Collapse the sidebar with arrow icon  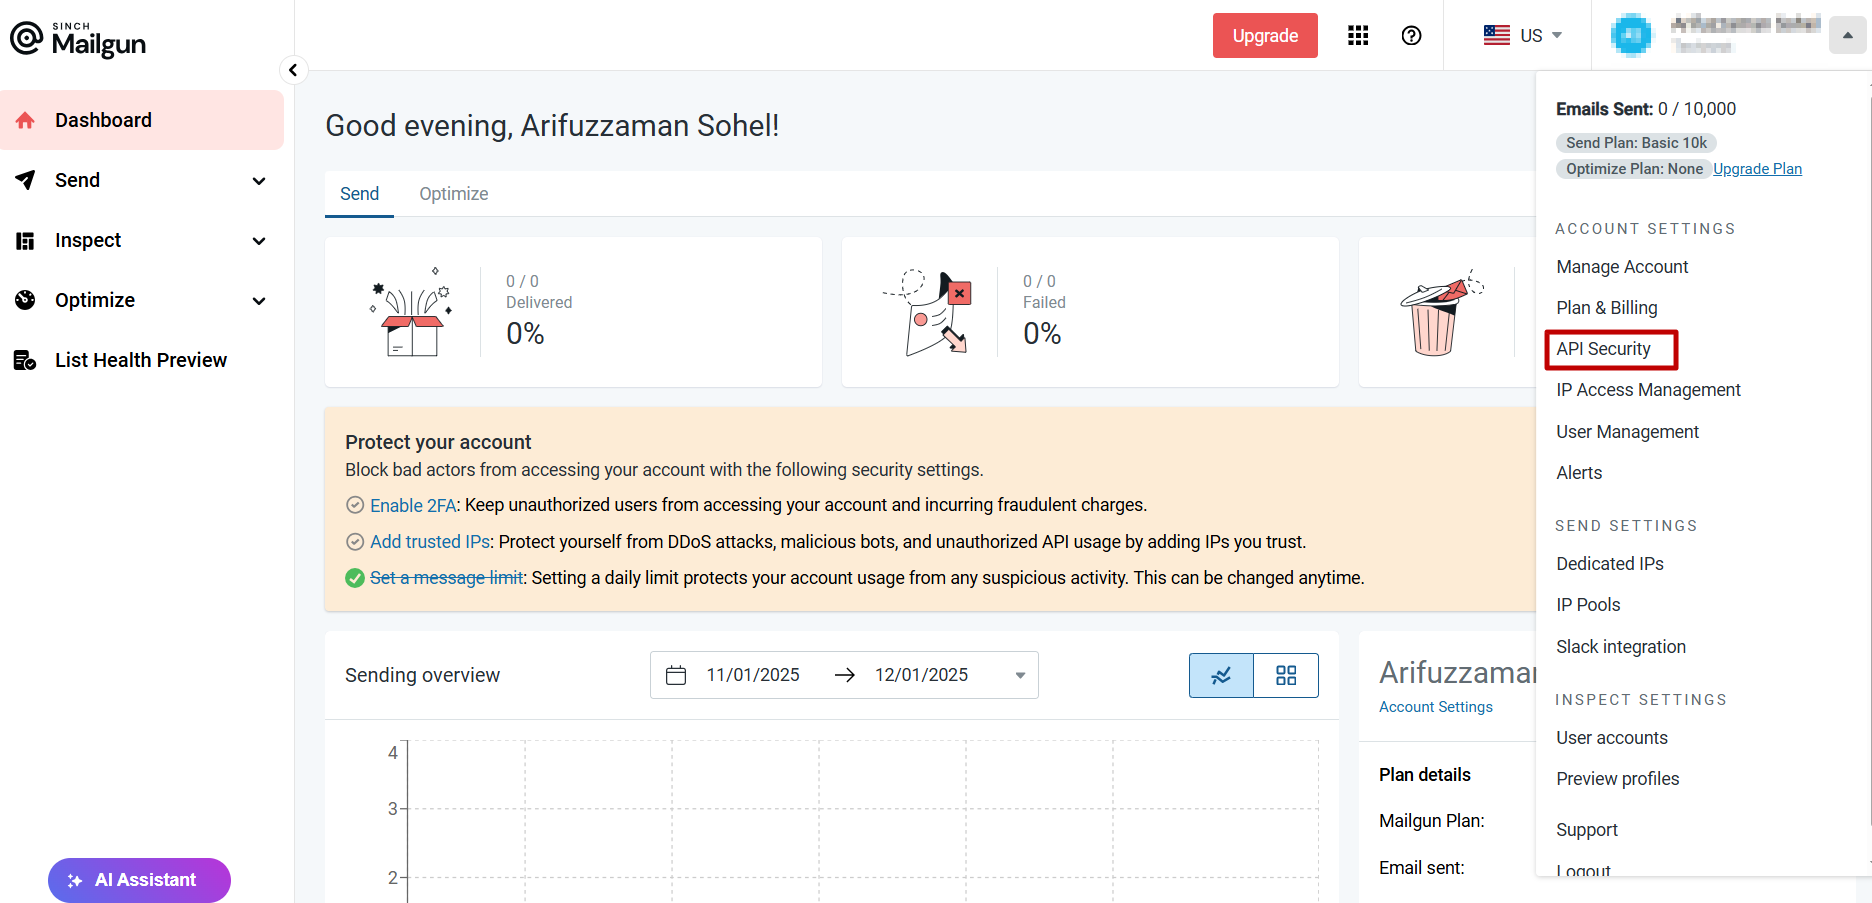coord(293,70)
